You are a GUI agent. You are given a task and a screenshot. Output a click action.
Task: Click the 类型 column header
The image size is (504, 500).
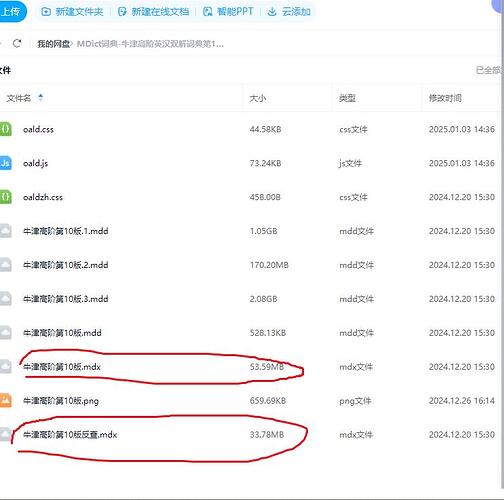(x=347, y=98)
